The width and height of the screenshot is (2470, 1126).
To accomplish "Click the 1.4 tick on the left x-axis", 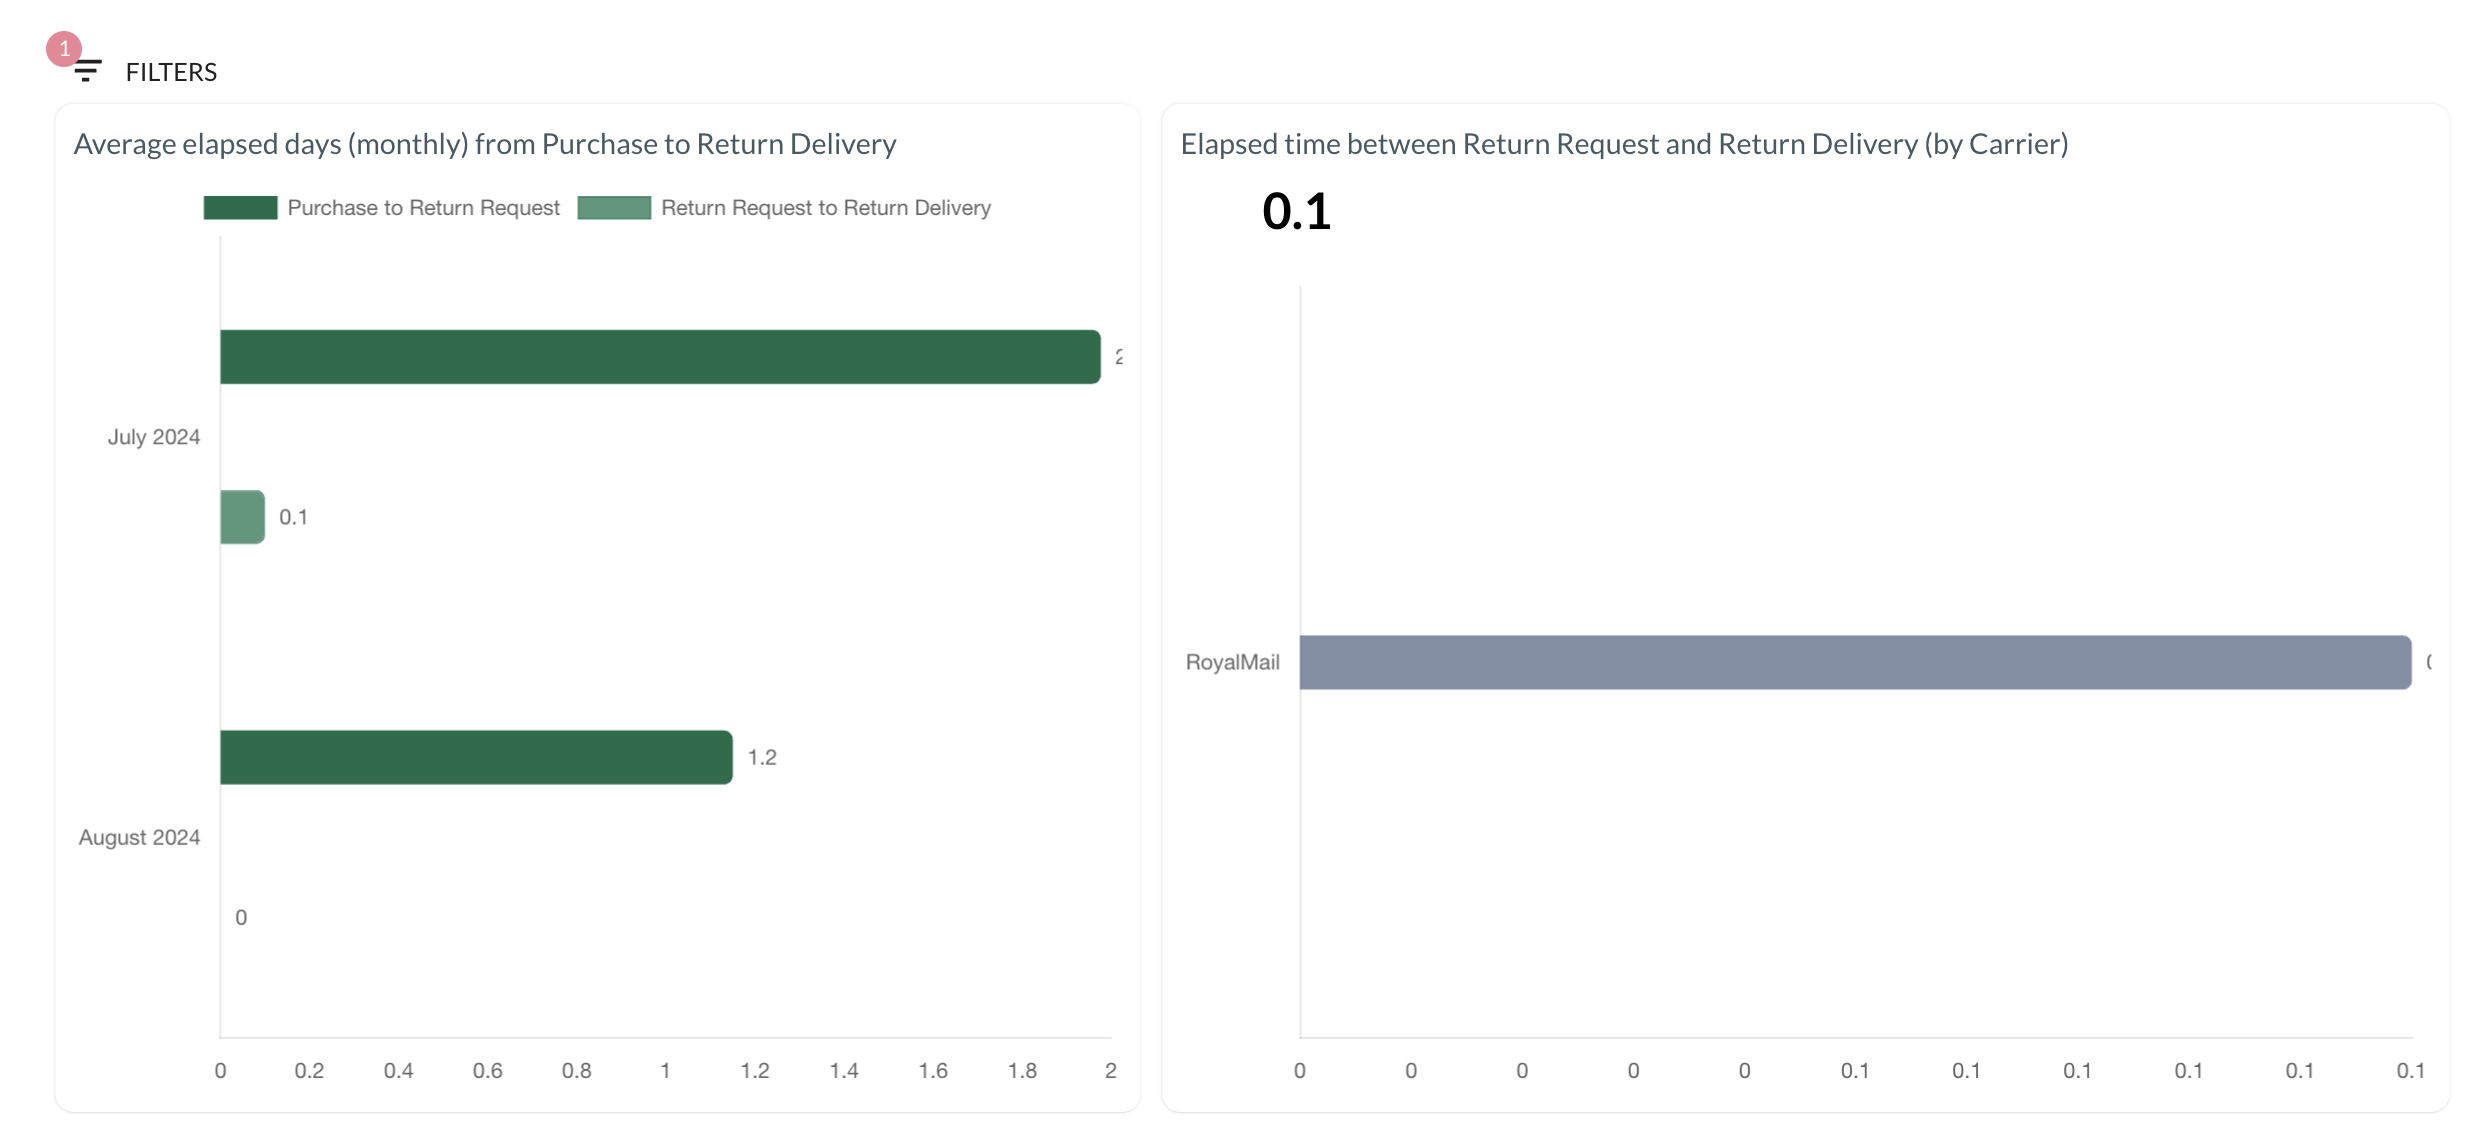I will click(844, 1070).
